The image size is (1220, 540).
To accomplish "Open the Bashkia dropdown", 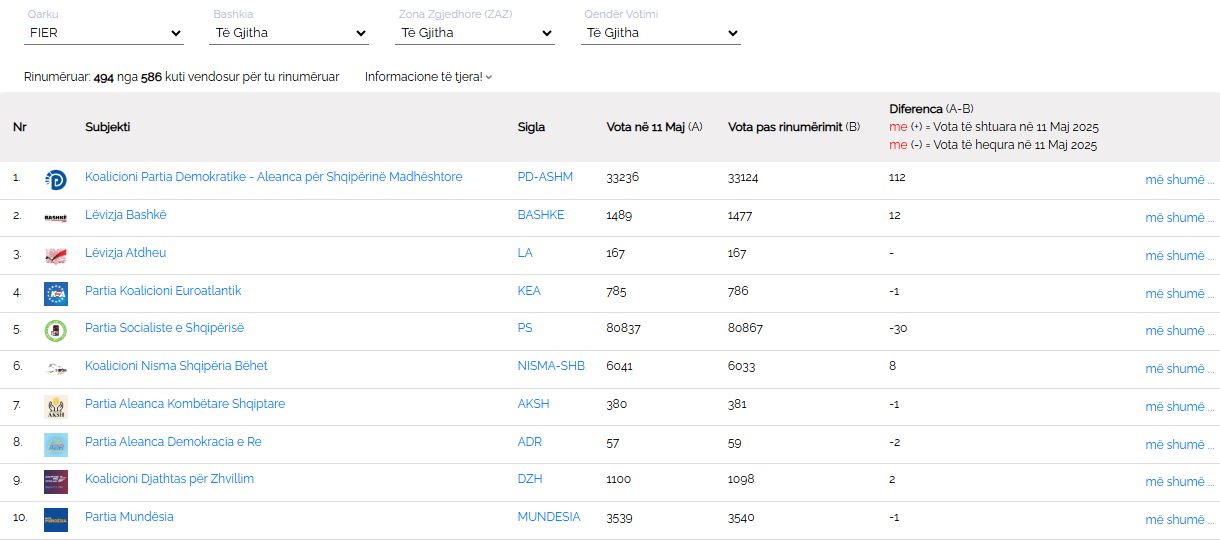I will [x=290, y=33].
